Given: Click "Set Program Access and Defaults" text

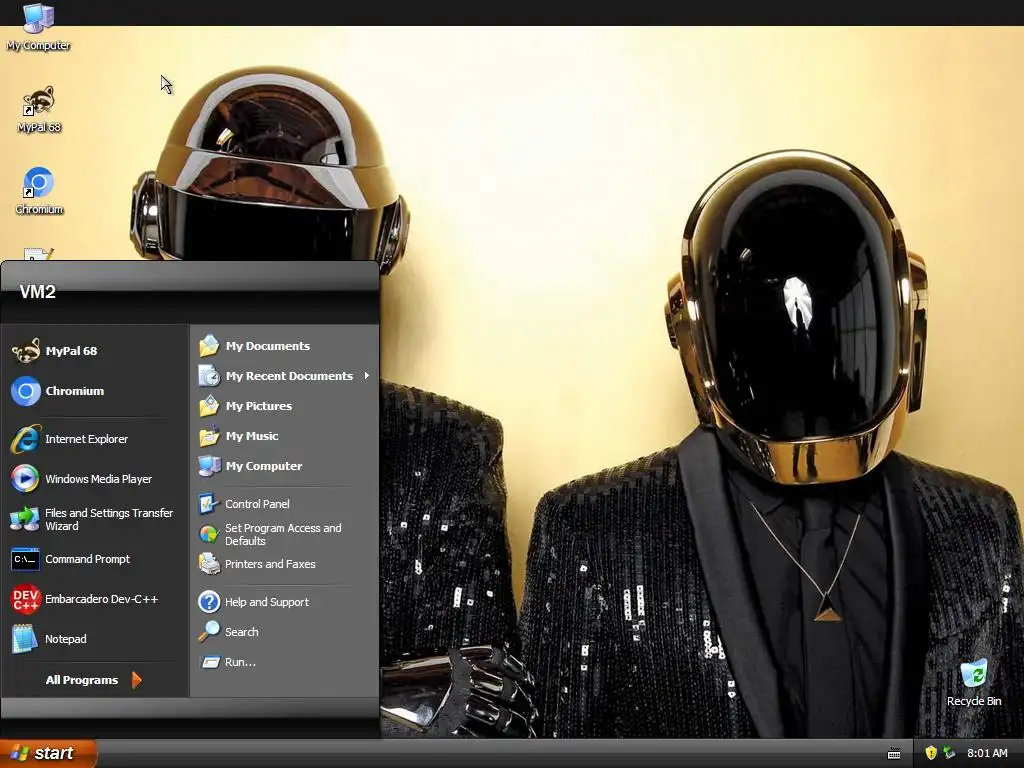Looking at the screenshot, I should [x=283, y=534].
